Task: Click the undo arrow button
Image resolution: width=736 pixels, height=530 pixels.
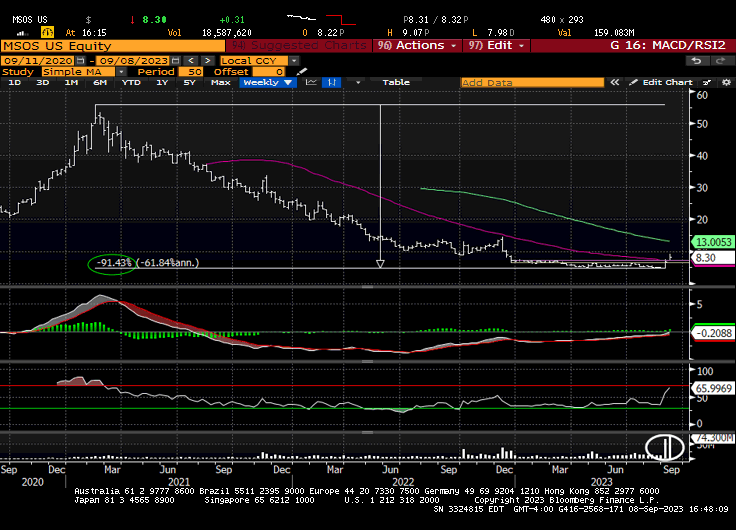Action: 697,61
